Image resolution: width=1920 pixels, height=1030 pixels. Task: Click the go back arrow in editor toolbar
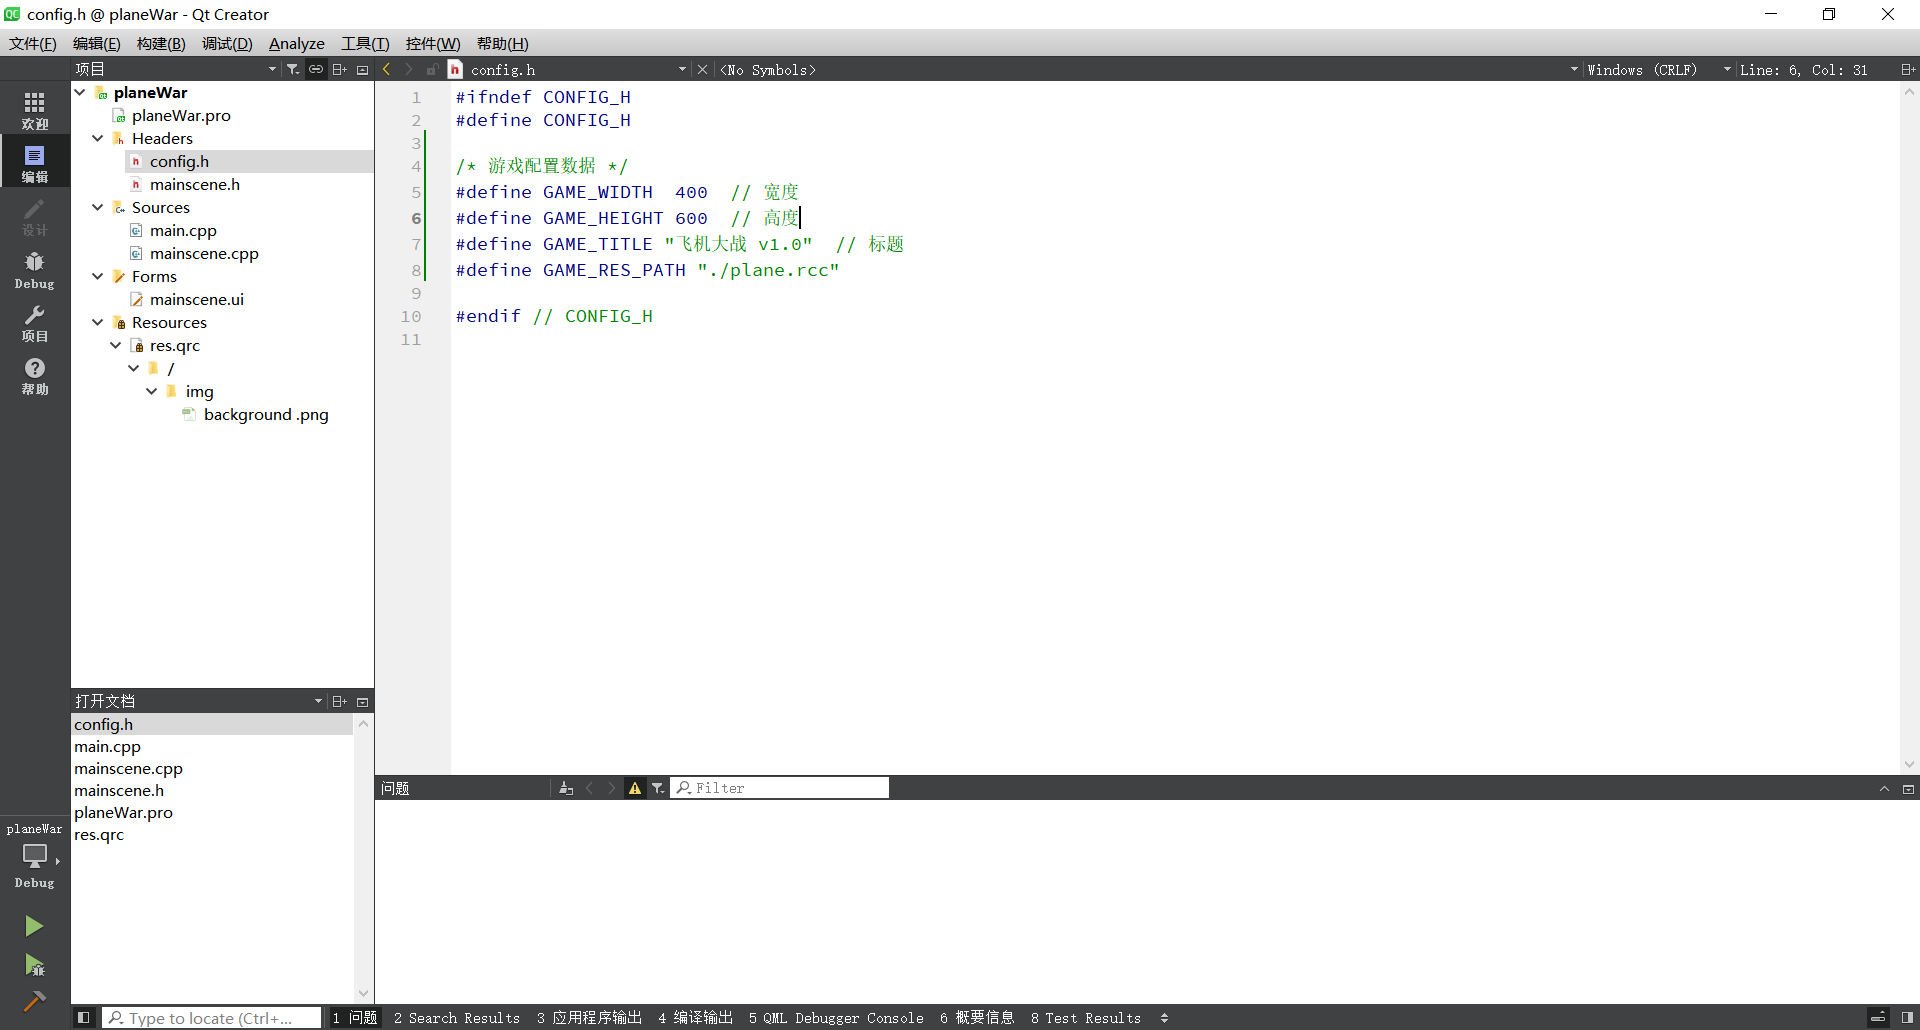(387, 69)
